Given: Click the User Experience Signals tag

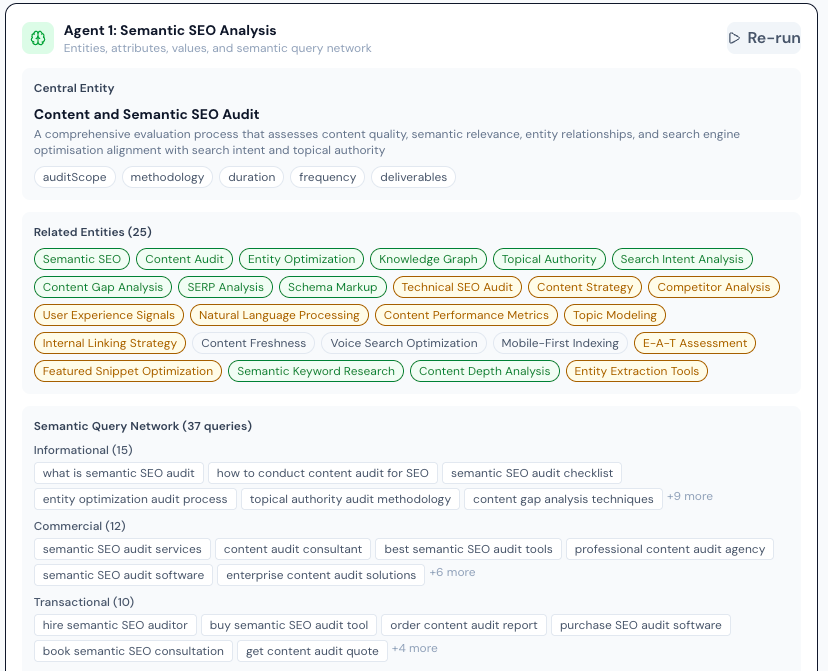Looking at the screenshot, I should [x=109, y=315].
